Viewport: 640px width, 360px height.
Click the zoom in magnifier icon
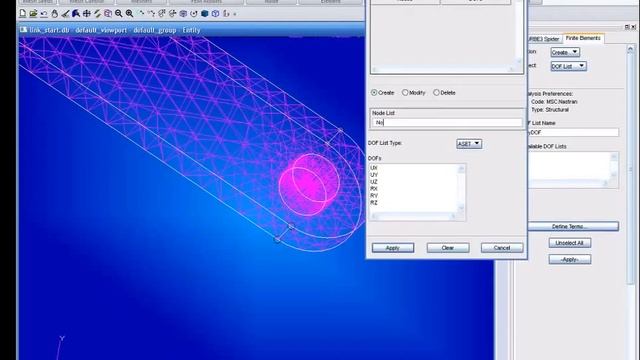pyautogui.click(x=129, y=14)
